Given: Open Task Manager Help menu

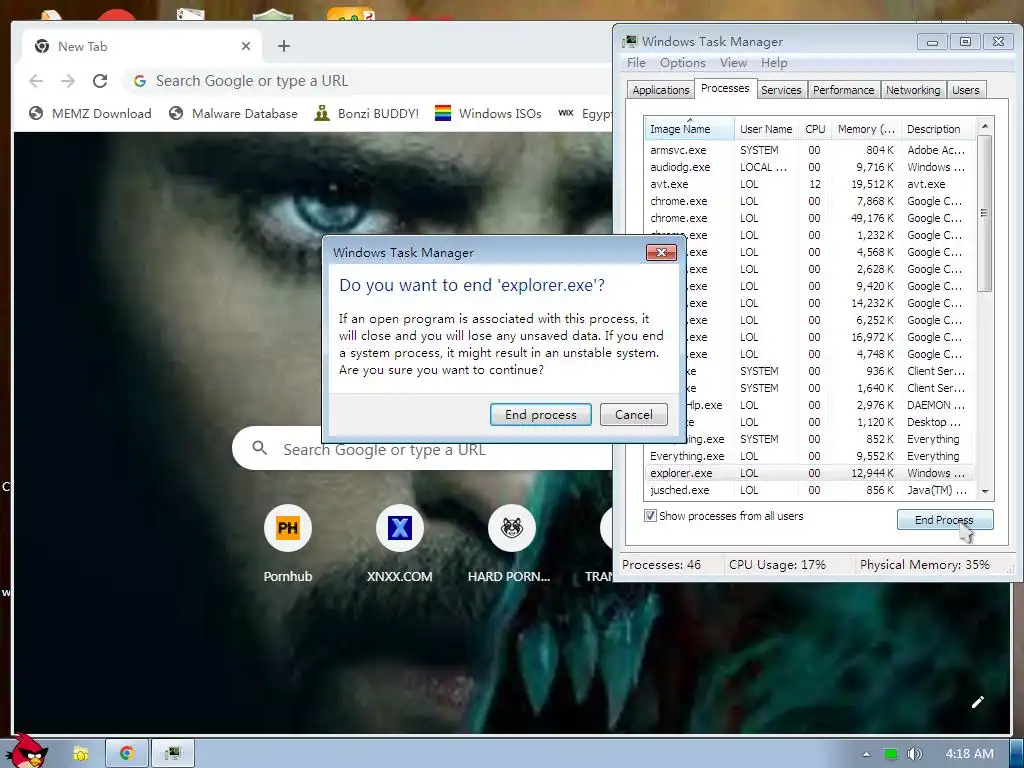Looking at the screenshot, I should point(774,63).
